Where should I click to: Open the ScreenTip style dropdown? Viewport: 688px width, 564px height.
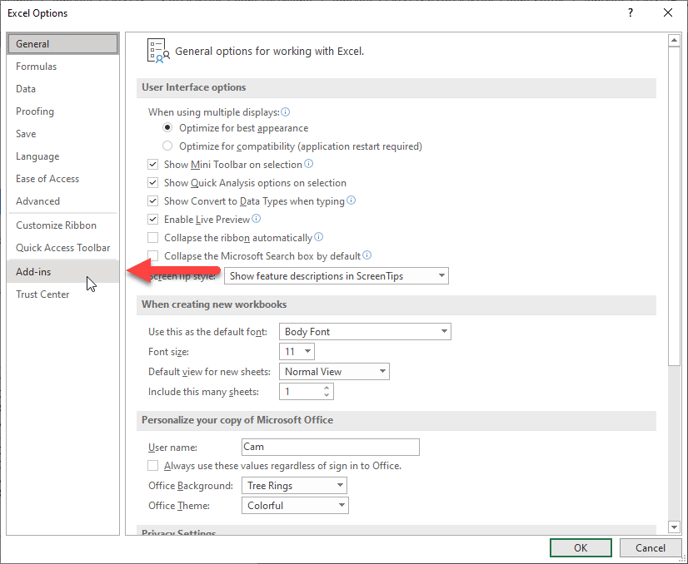[336, 276]
